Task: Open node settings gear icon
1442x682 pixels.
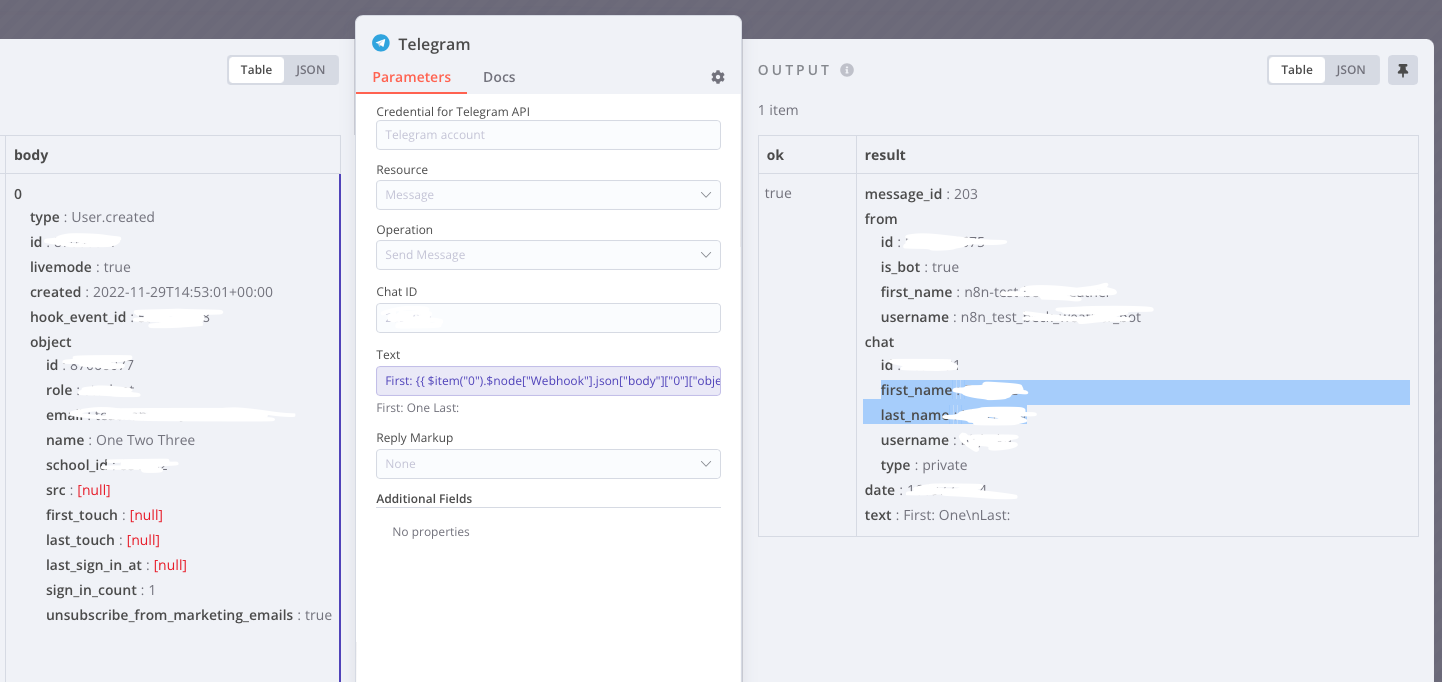Action: (717, 77)
